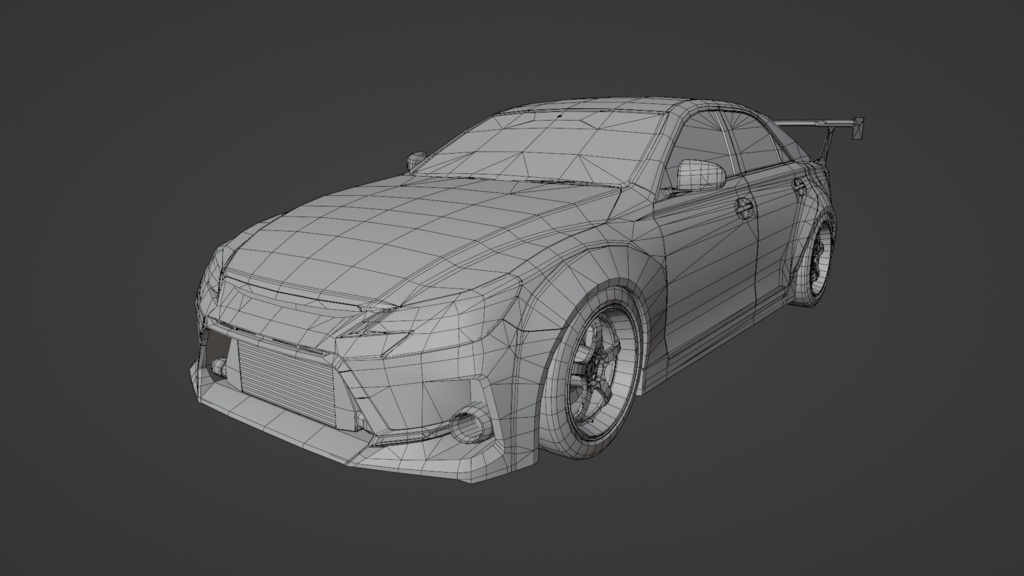1024x576 pixels.
Task: Click the door handle on driver door
Action: click(x=745, y=205)
